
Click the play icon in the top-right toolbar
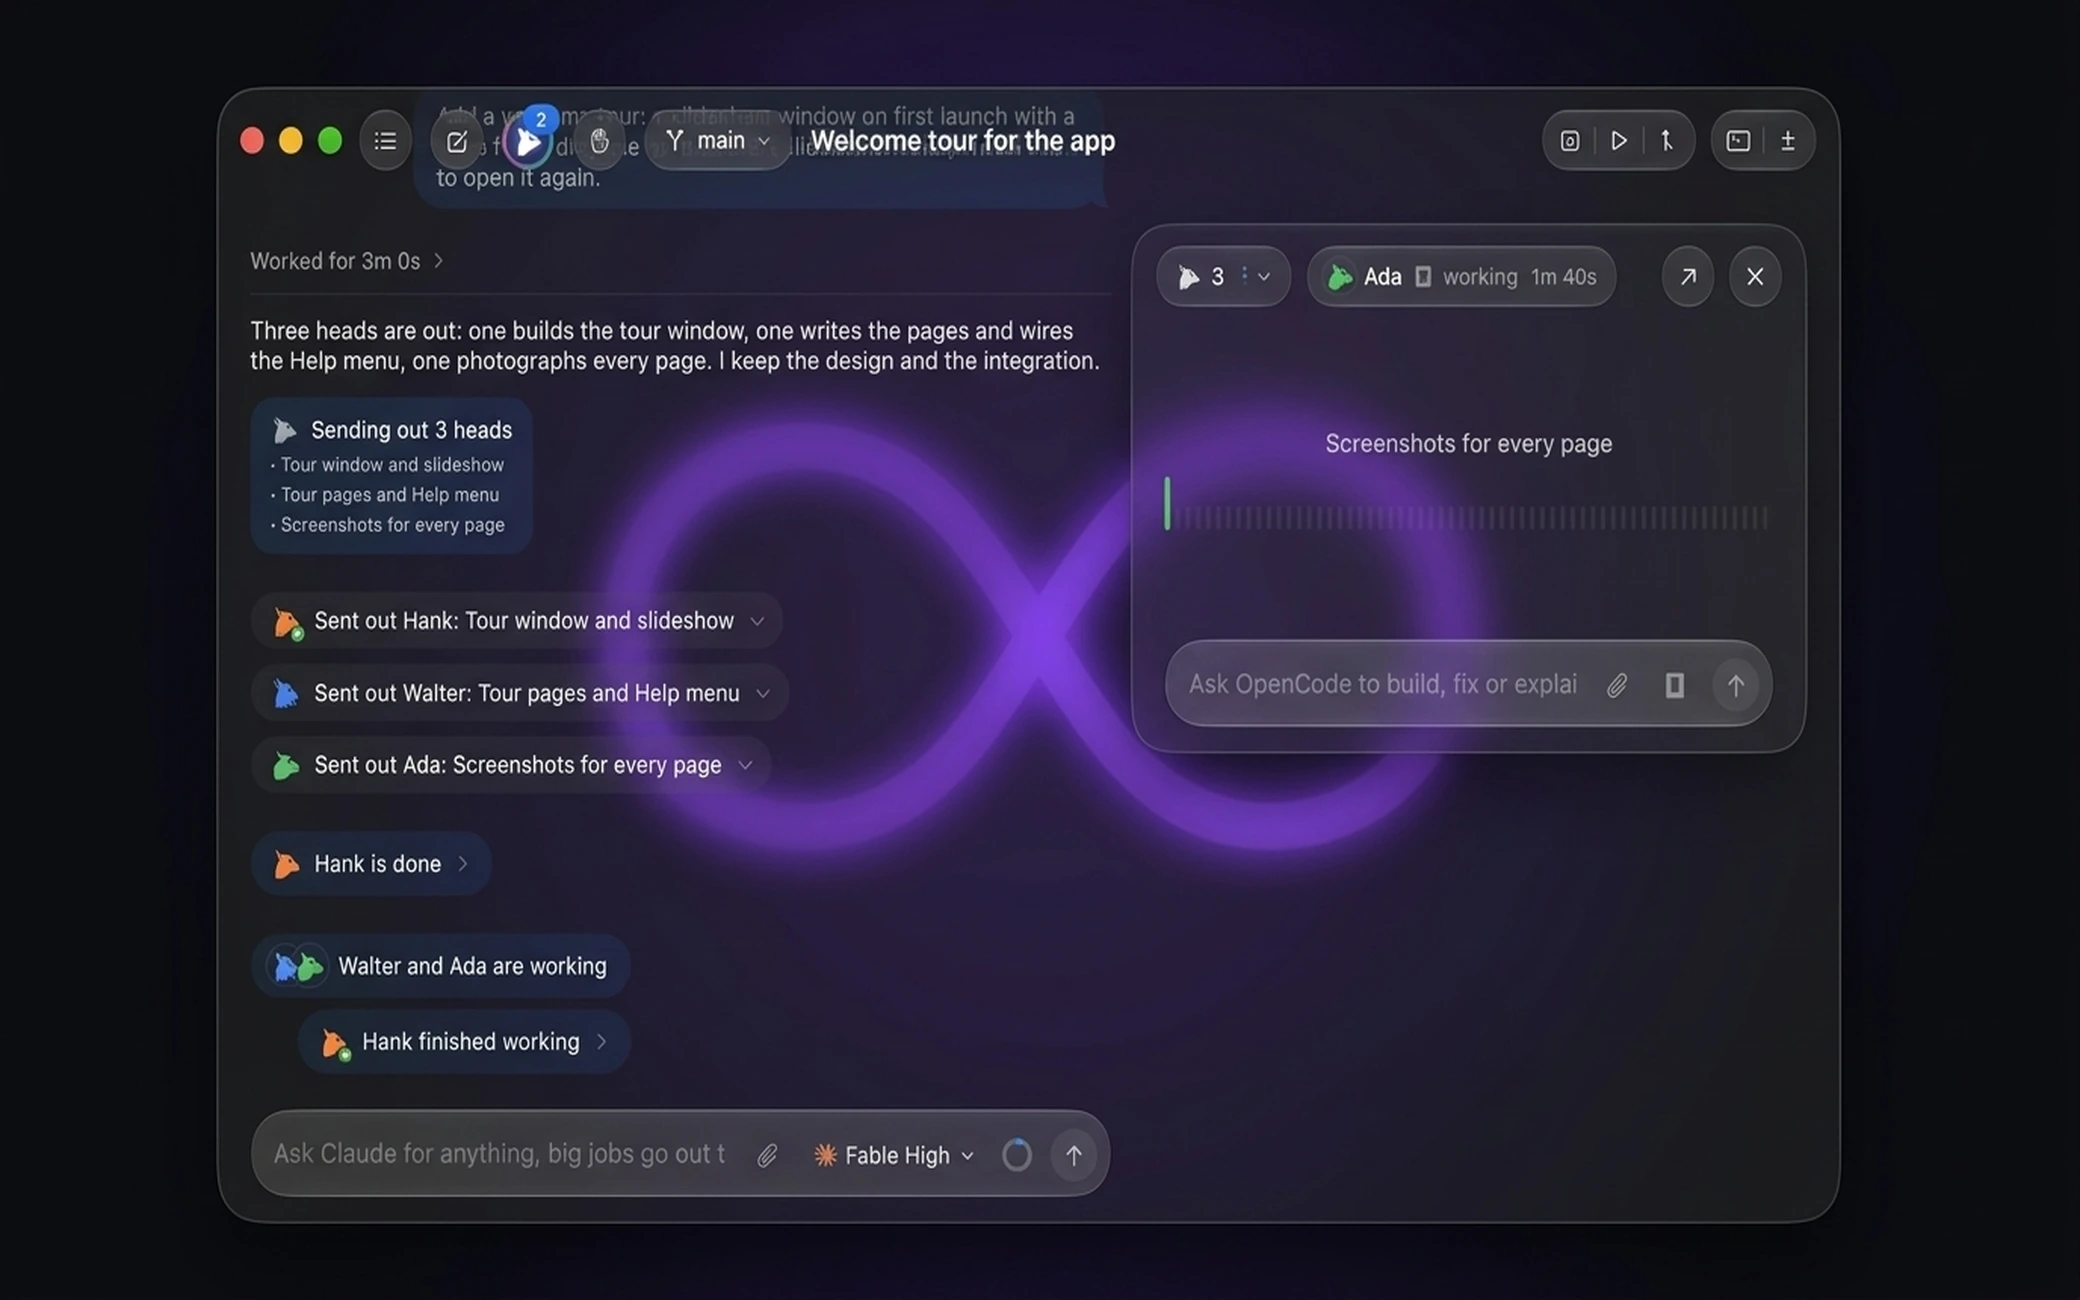(1618, 141)
